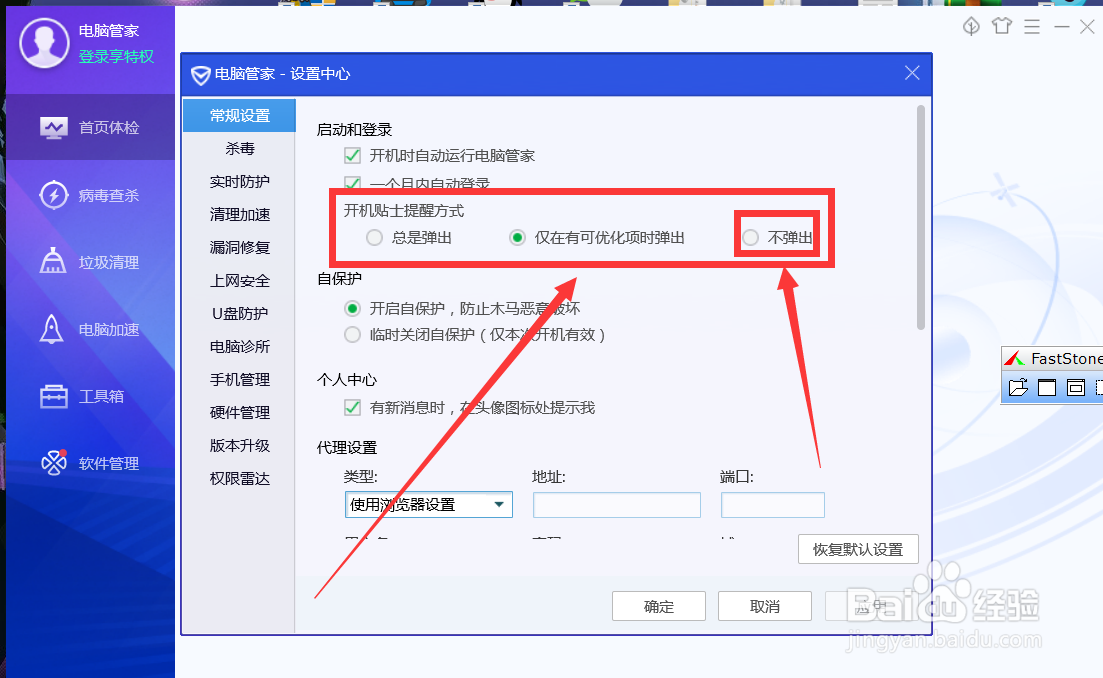Screen dimensions: 1103x678
Task: Select 开启自保护 radio option
Action: [x=352, y=309]
